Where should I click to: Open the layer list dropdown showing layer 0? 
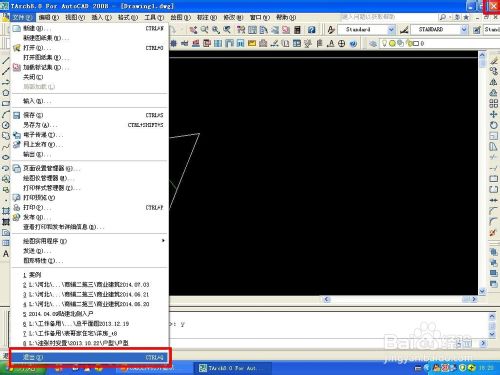[x=440, y=43]
